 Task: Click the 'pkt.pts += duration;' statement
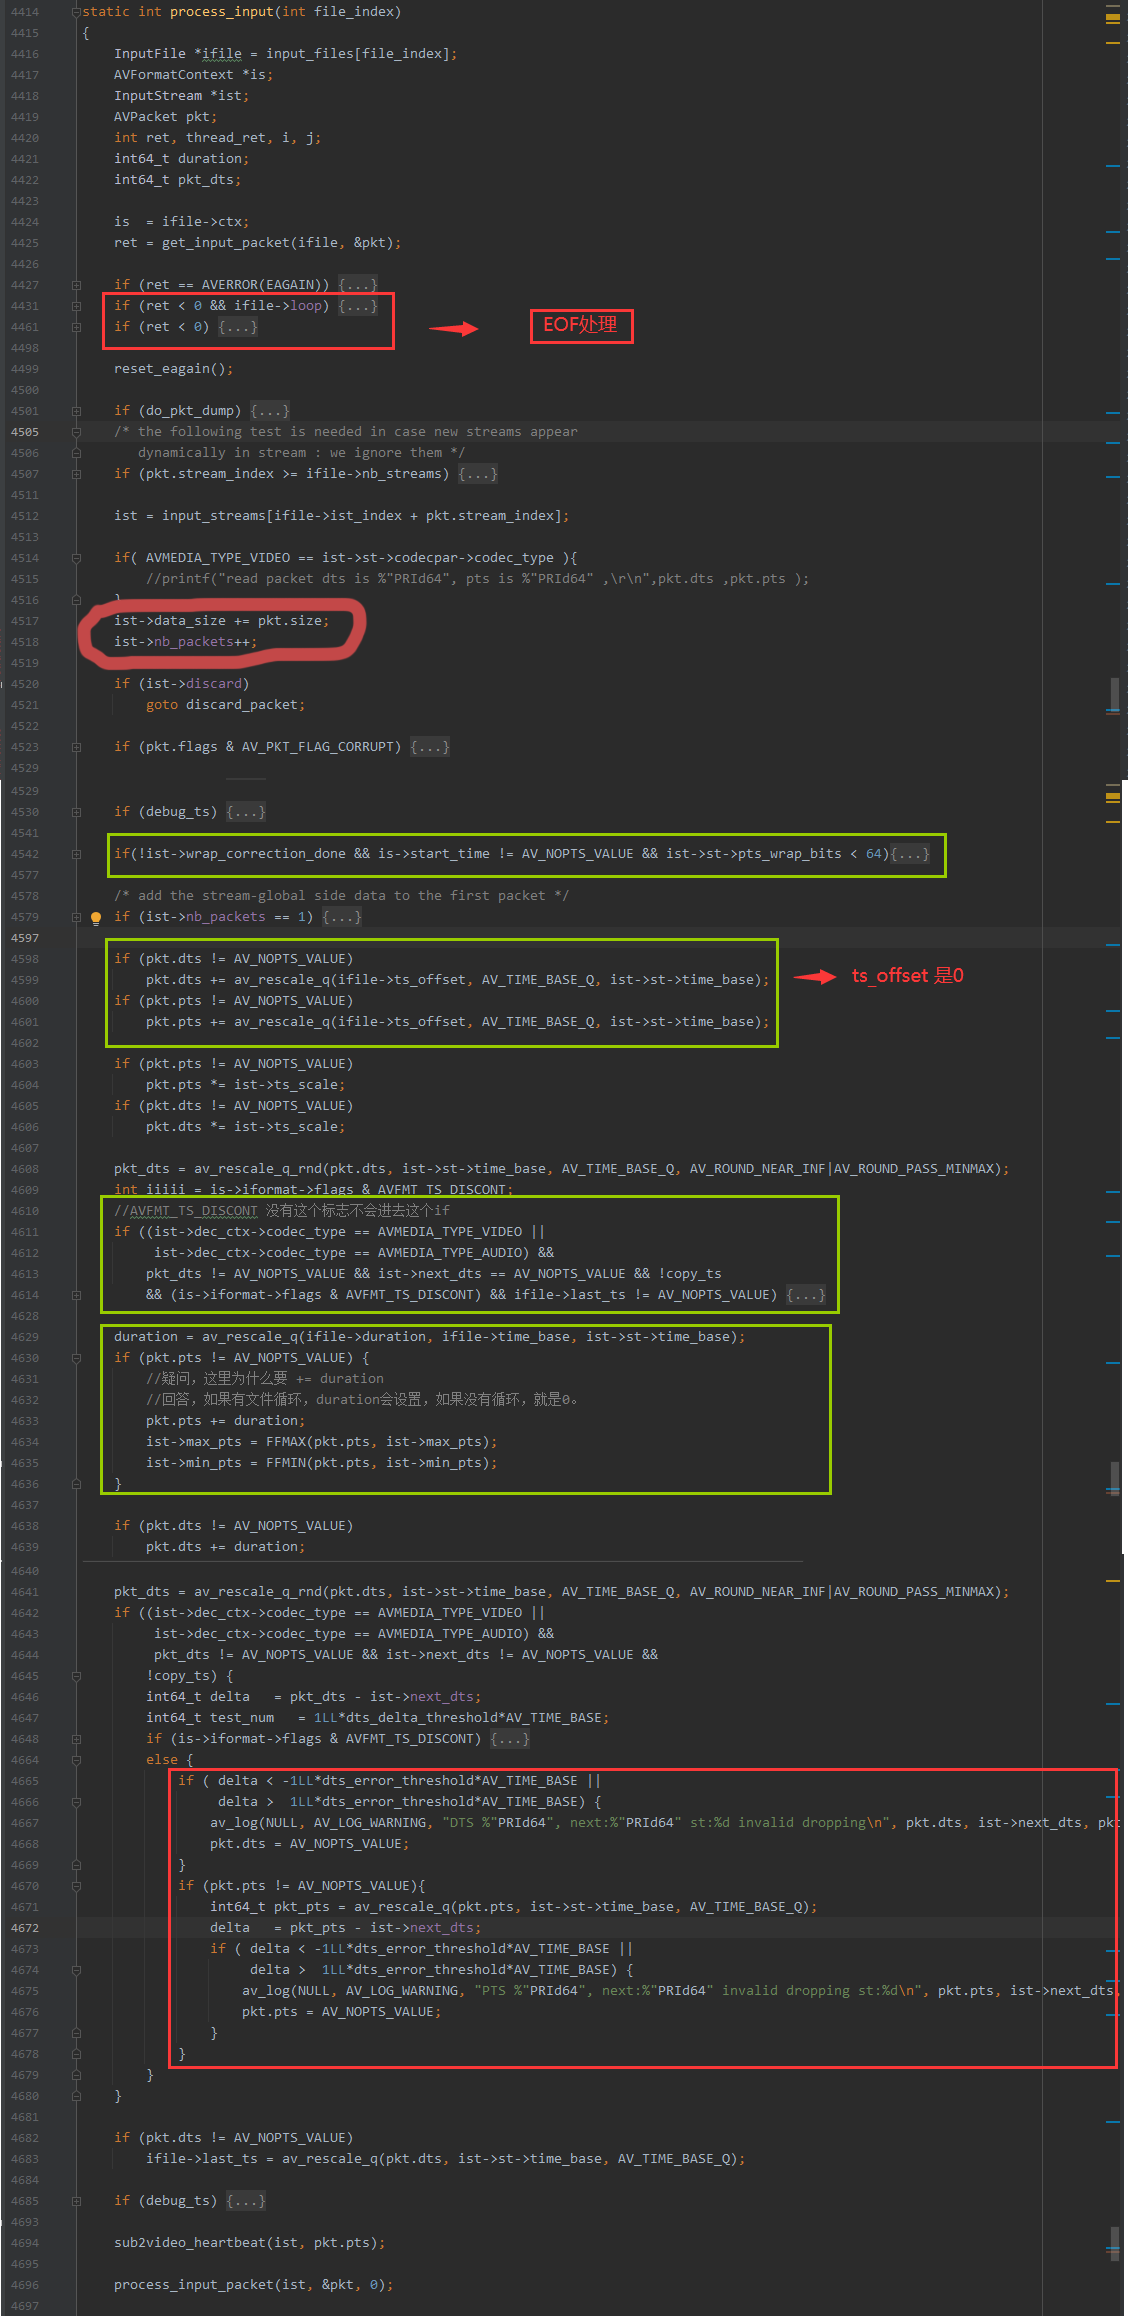(226, 1421)
